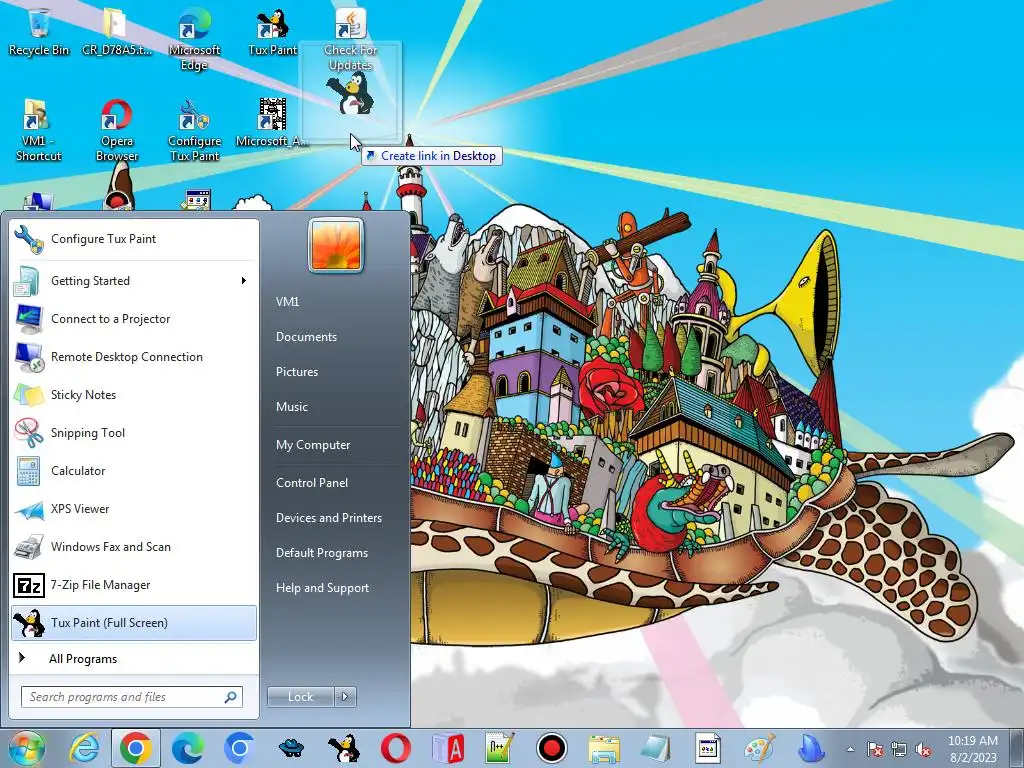Open the window icon app in taskbar
Image resolution: width=1024 pixels, height=768 pixels.
coord(708,748)
